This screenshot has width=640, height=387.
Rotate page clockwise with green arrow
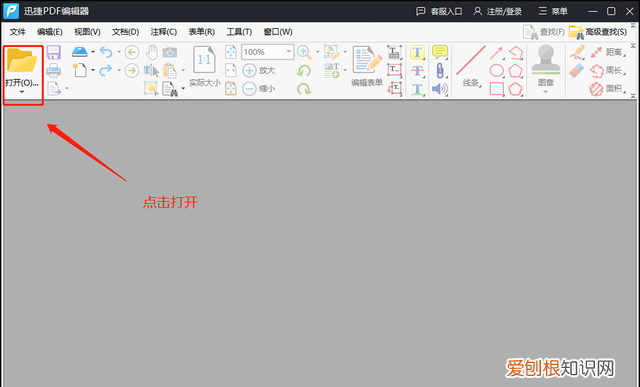point(304,89)
